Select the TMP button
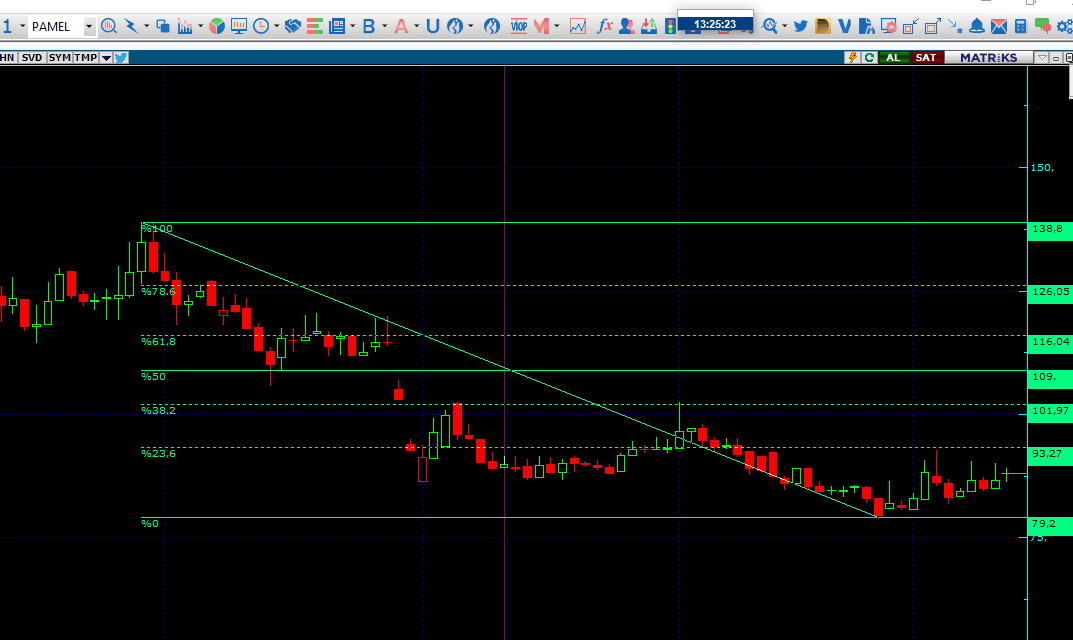The height and width of the screenshot is (640, 1073). pyautogui.click(x=86, y=57)
